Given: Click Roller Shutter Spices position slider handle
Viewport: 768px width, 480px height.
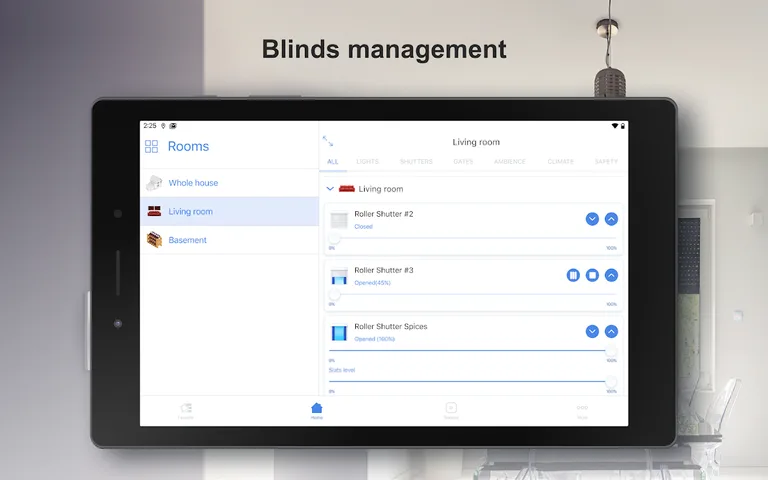Looking at the screenshot, I should coord(611,351).
